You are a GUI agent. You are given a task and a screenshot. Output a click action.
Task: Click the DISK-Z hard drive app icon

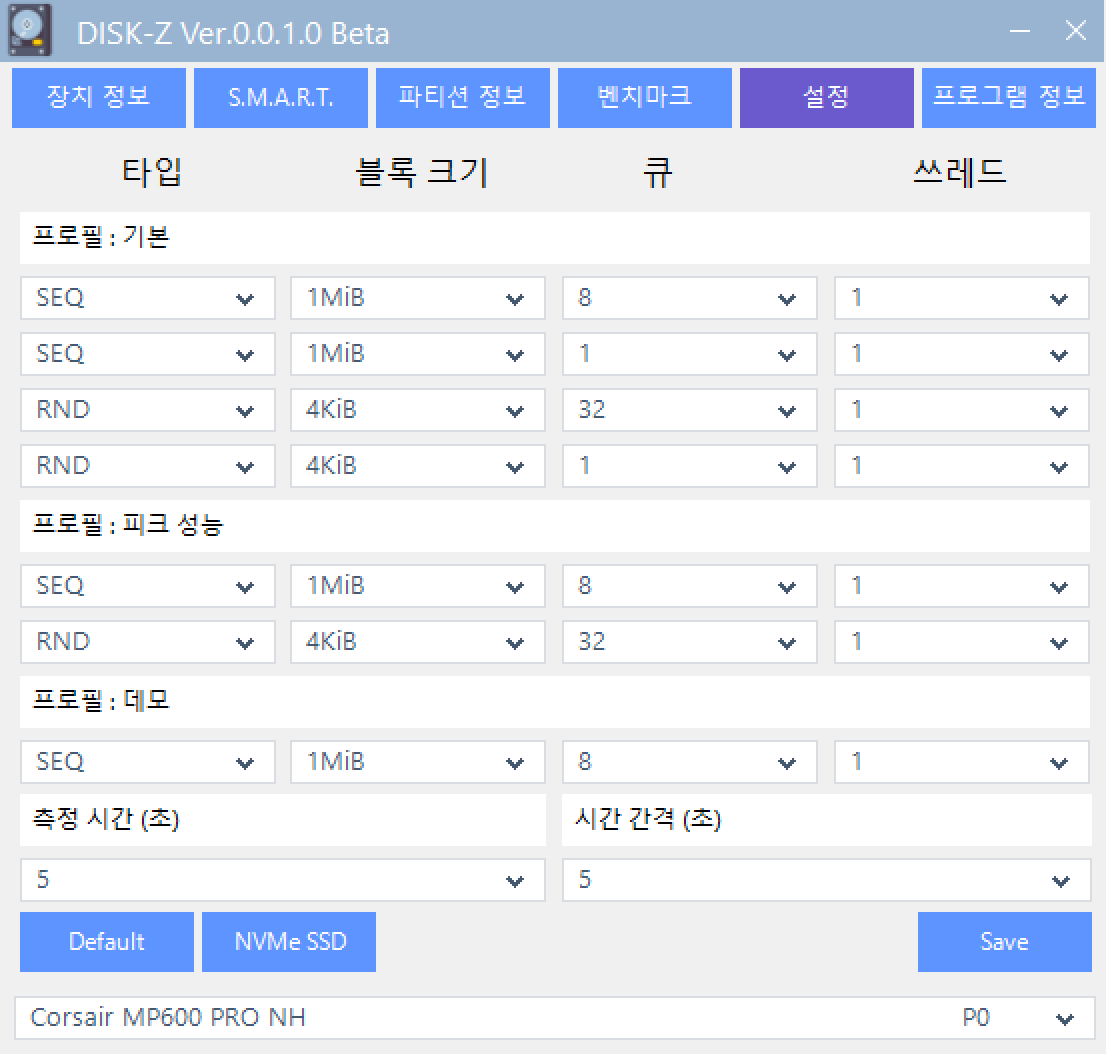click(x=30, y=30)
